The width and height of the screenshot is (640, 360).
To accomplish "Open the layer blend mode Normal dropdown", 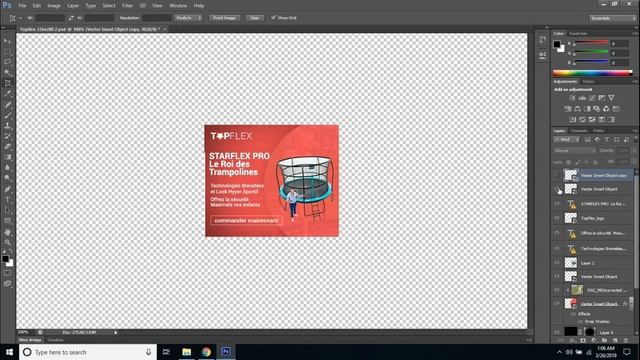I will (575, 151).
